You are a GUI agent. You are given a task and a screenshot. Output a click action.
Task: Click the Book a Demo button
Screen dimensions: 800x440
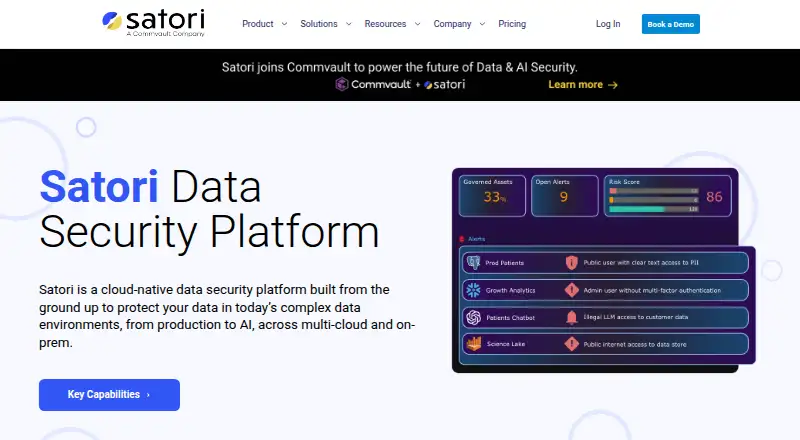click(x=670, y=24)
